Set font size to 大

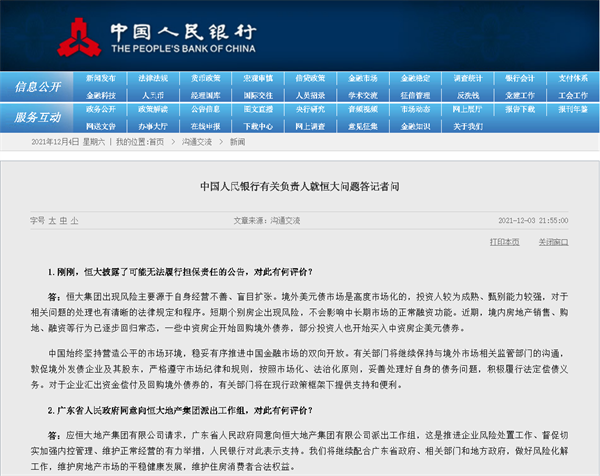click(x=52, y=221)
